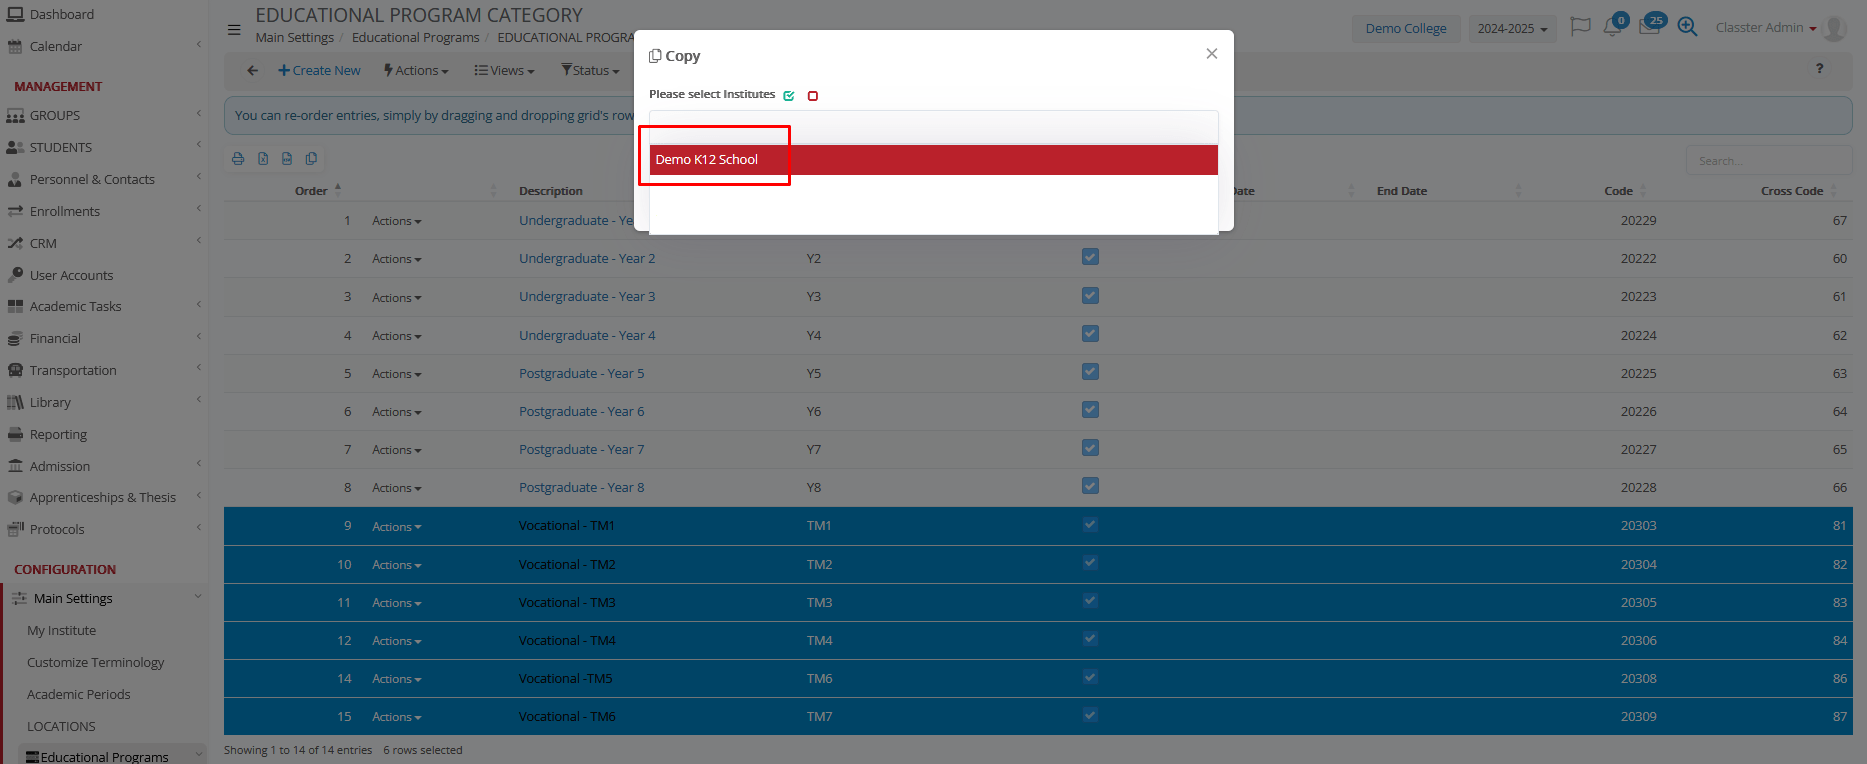Toggle checkbox for Undergraduate - Year 2 row
1867x764 pixels.
(x=1090, y=257)
